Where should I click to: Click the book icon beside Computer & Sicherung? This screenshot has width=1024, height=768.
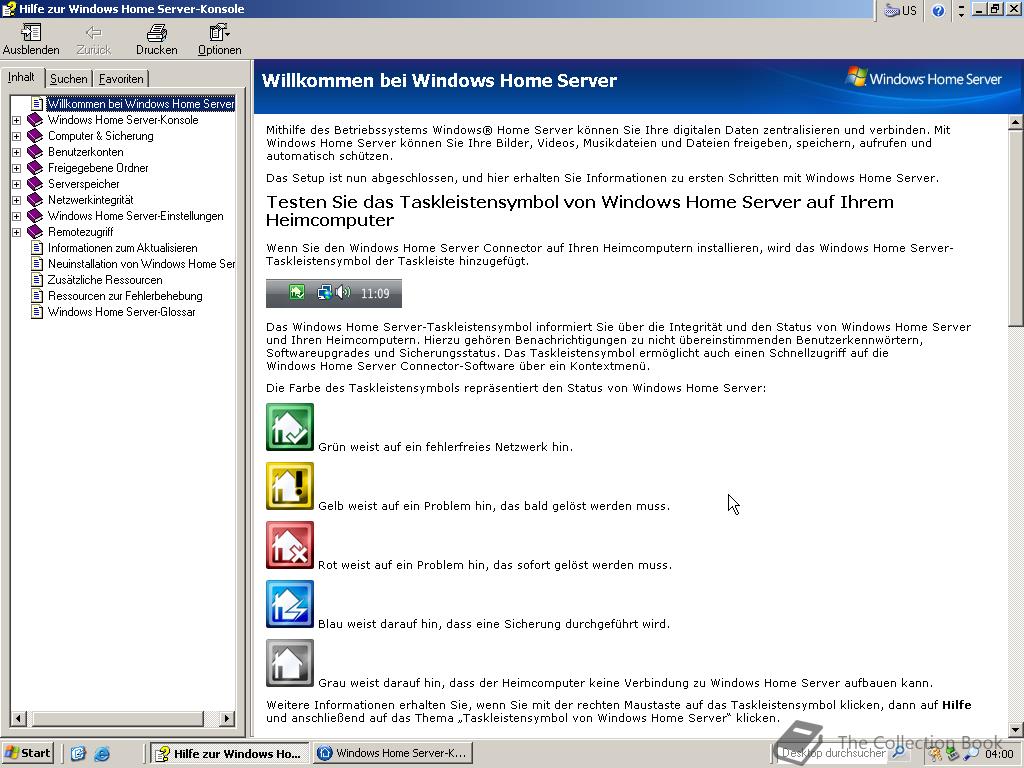coord(35,136)
